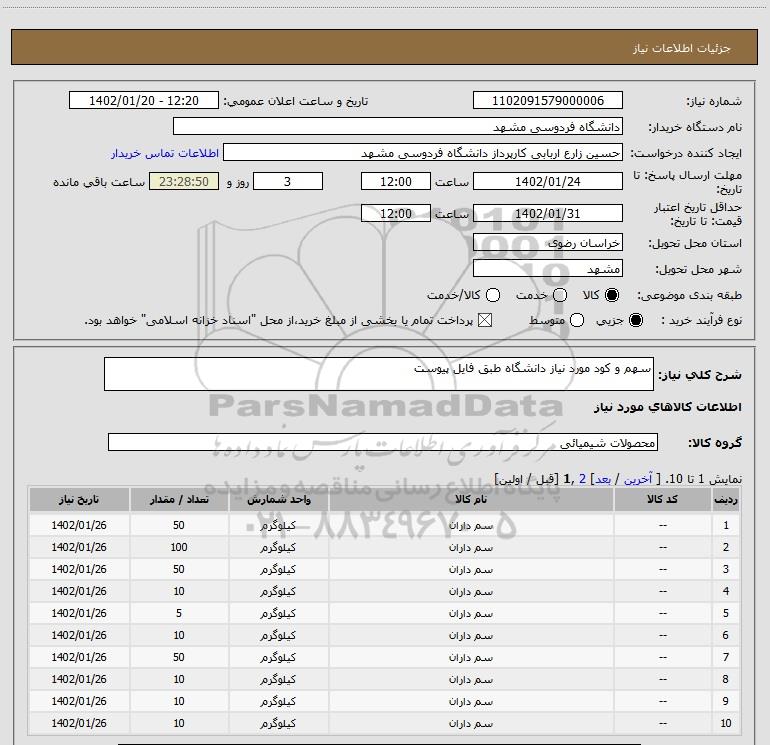Click سم داران name in row 1

471,525
